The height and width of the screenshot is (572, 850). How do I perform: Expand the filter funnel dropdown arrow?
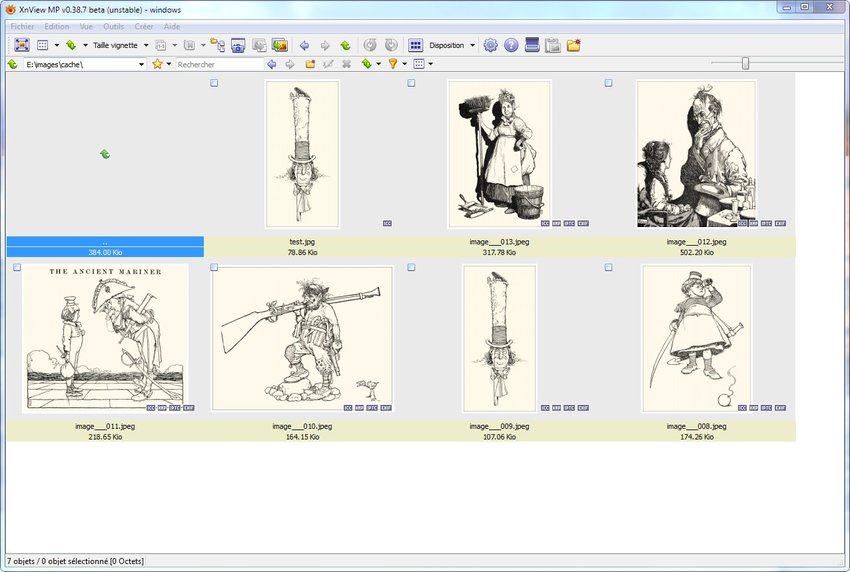click(x=404, y=64)
